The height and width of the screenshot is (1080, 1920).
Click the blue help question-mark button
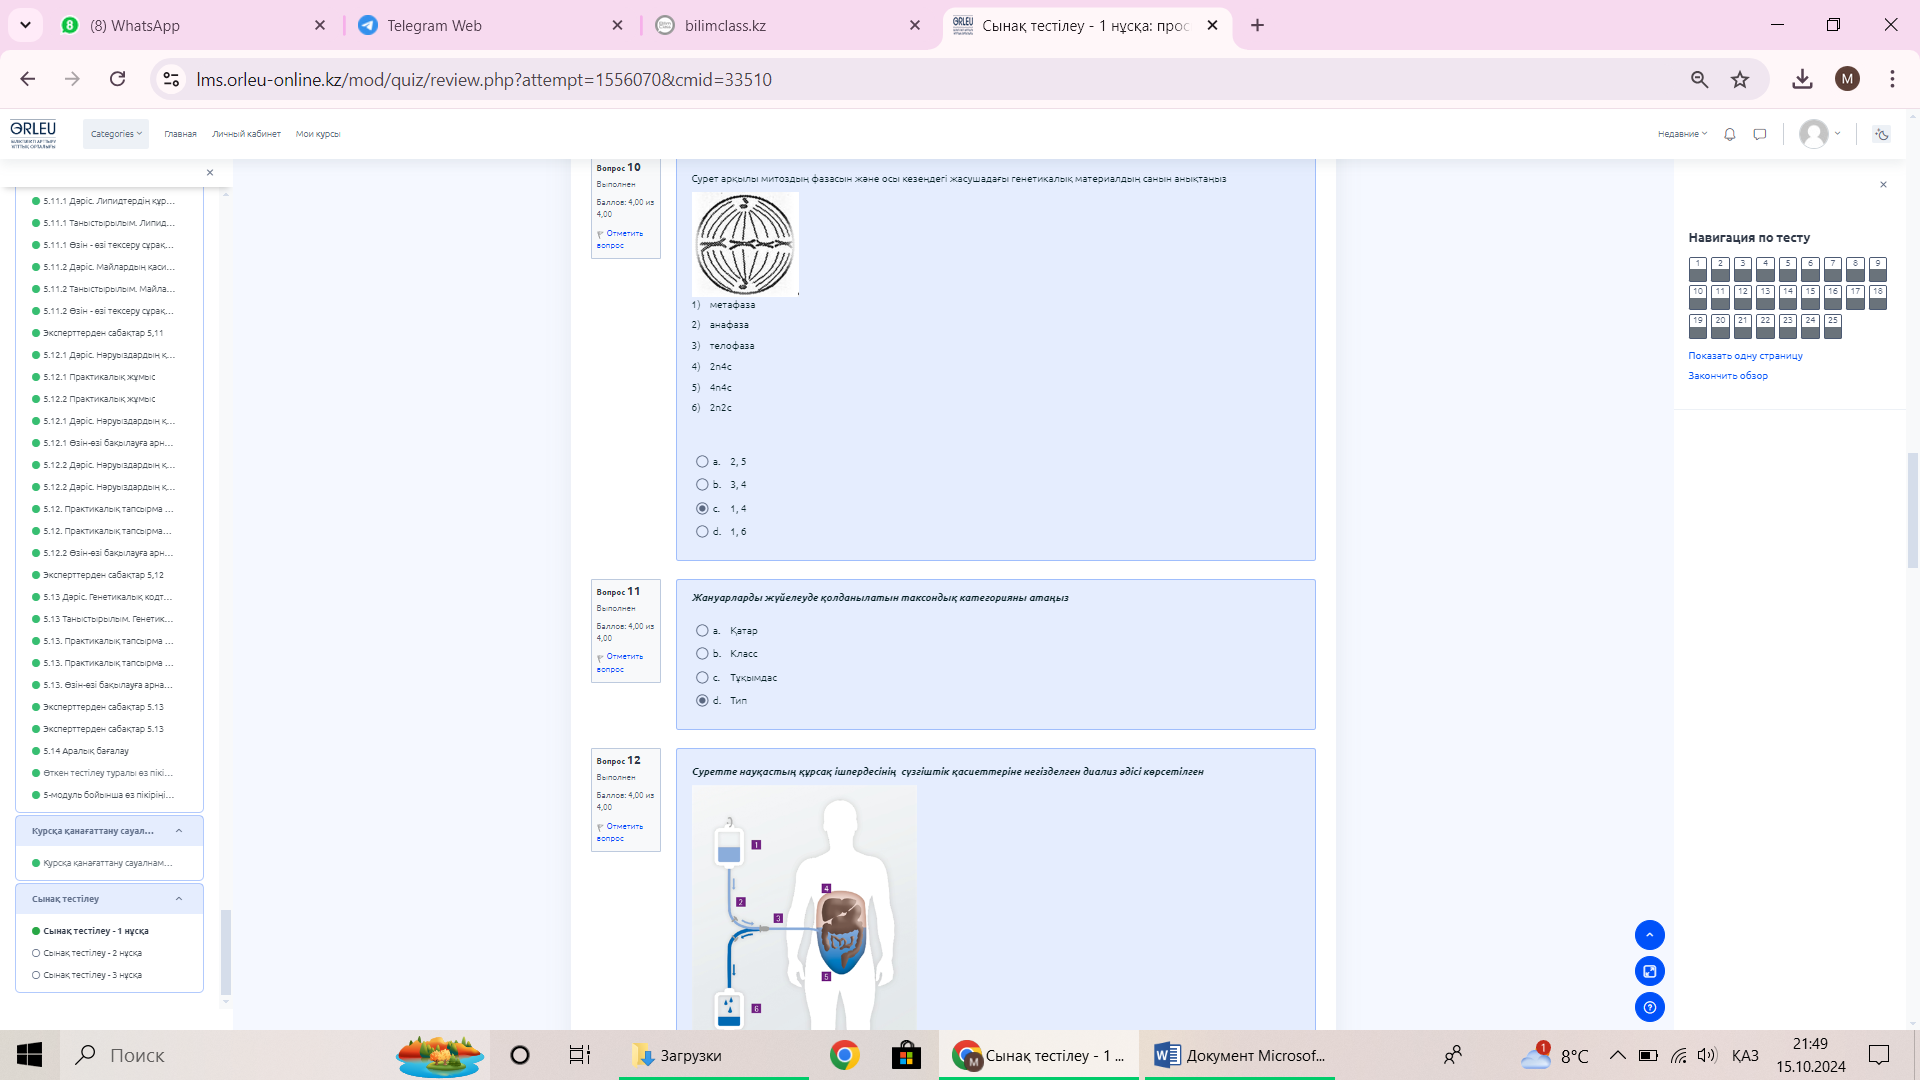tap(1649, 1007)
